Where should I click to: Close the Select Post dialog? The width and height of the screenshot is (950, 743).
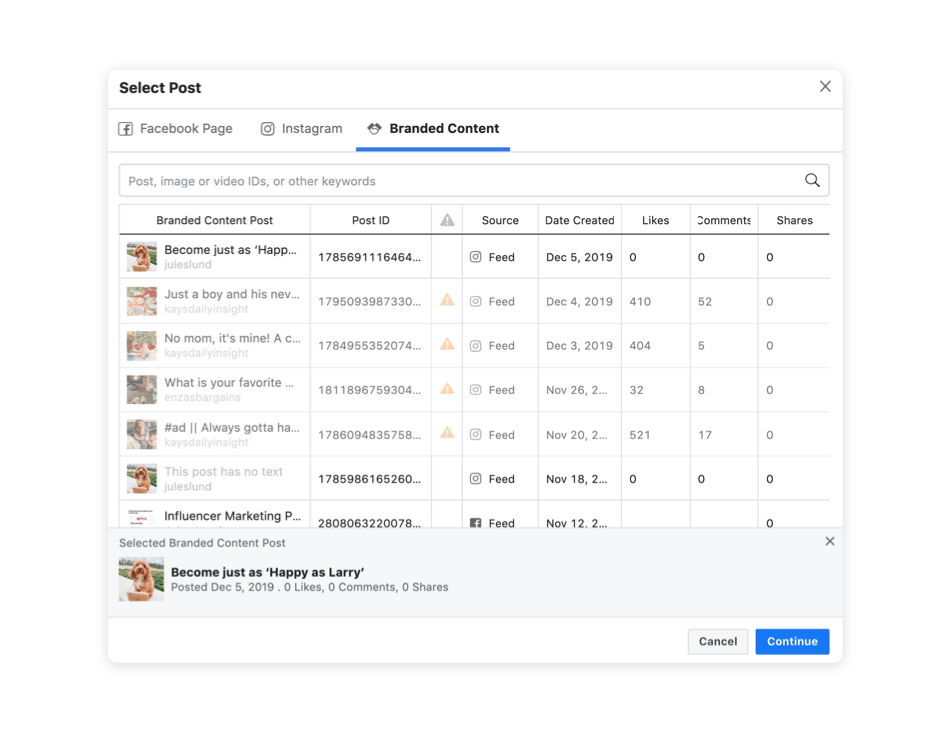coord(825,87)
